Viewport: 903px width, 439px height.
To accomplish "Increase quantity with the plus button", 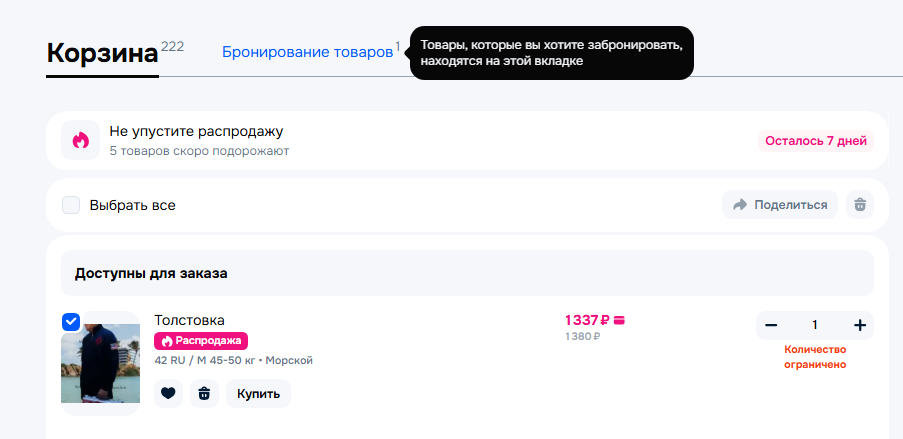I will click(859, 325).
